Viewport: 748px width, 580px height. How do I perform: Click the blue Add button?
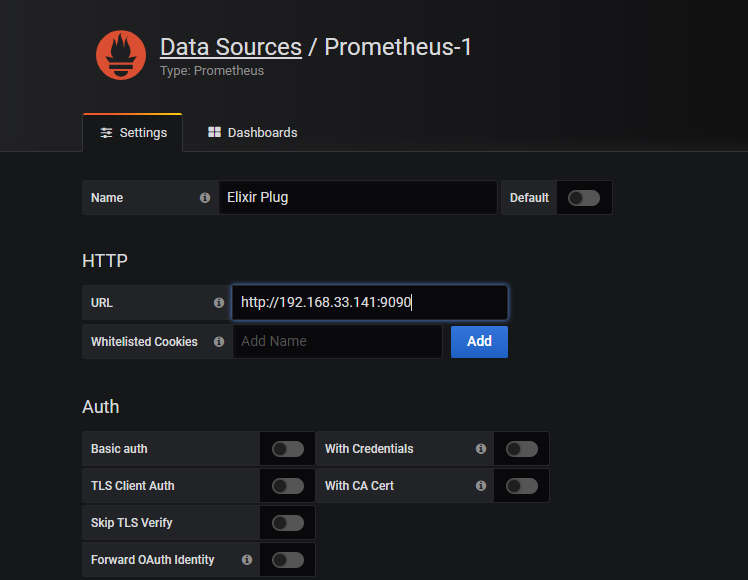479,342
